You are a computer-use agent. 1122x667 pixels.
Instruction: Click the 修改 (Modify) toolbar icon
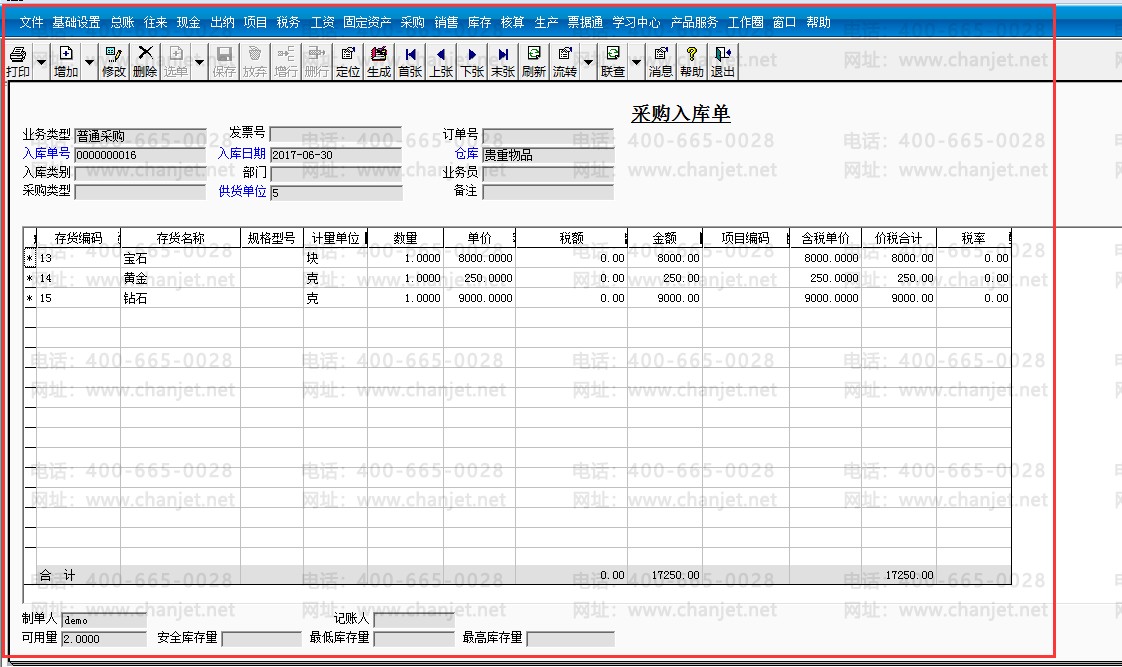114,61
